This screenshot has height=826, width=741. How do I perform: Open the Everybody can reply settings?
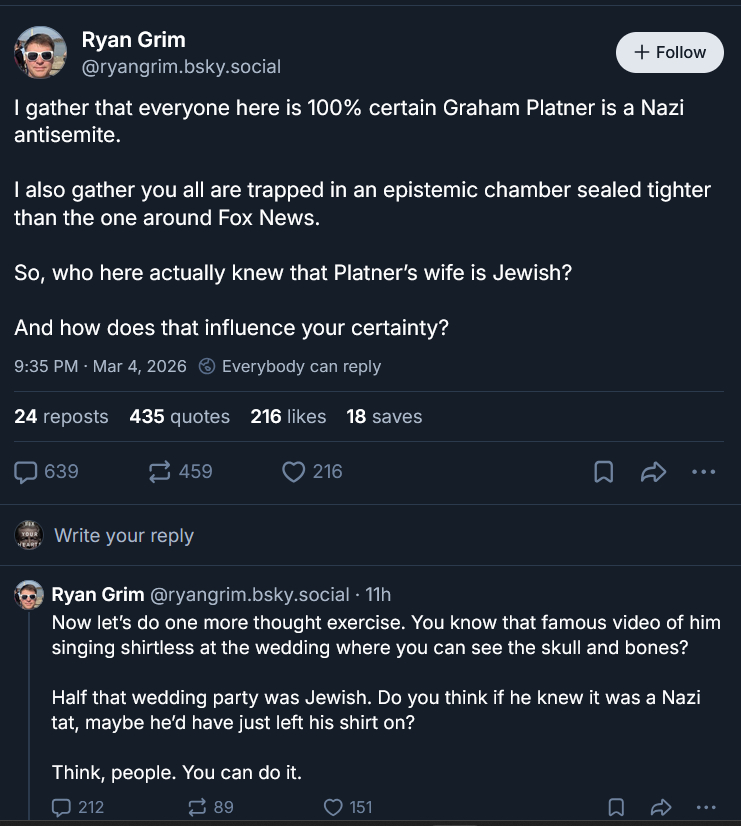pyautogui.click(x=290, y=366)
